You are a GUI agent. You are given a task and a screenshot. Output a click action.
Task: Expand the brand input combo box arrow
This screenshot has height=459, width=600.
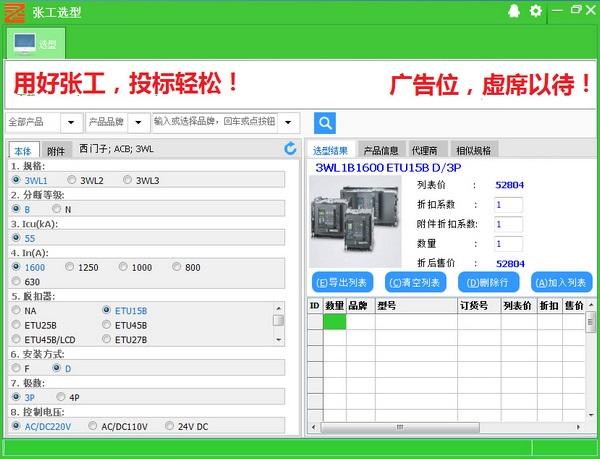(x=288, y=123)
